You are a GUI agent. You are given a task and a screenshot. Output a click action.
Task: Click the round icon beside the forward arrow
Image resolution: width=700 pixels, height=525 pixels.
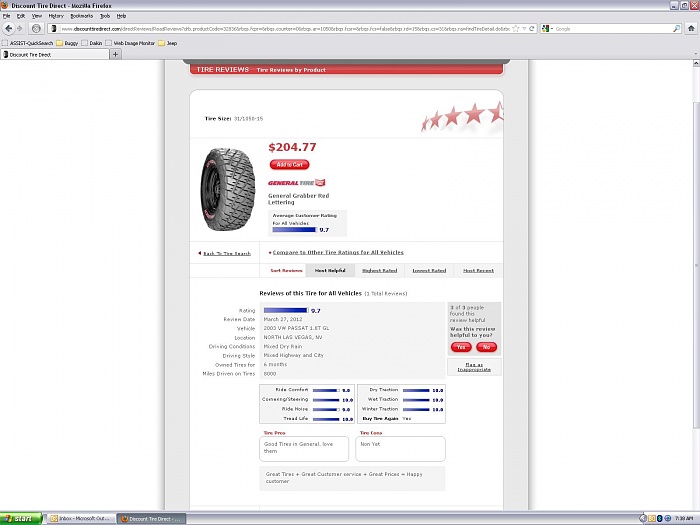(36, 29)
